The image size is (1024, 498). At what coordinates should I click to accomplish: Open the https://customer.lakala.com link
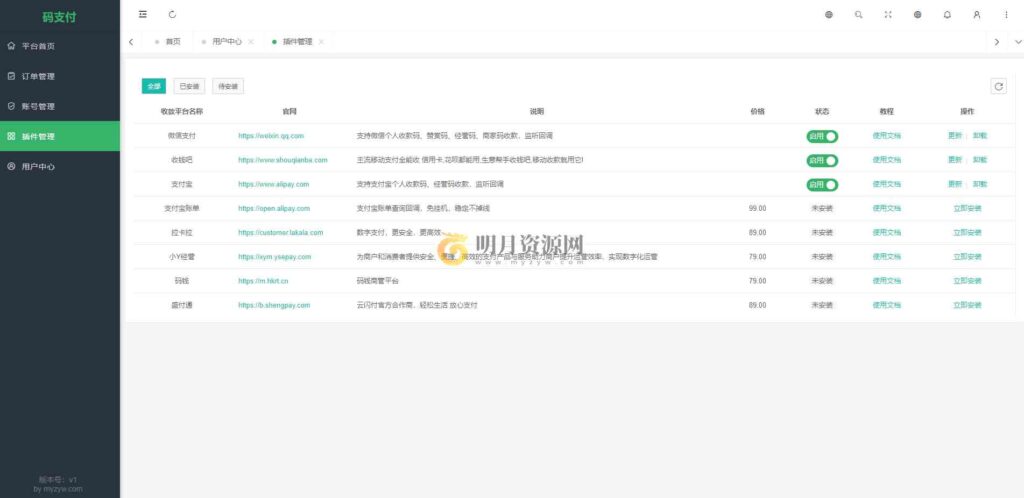280,232
